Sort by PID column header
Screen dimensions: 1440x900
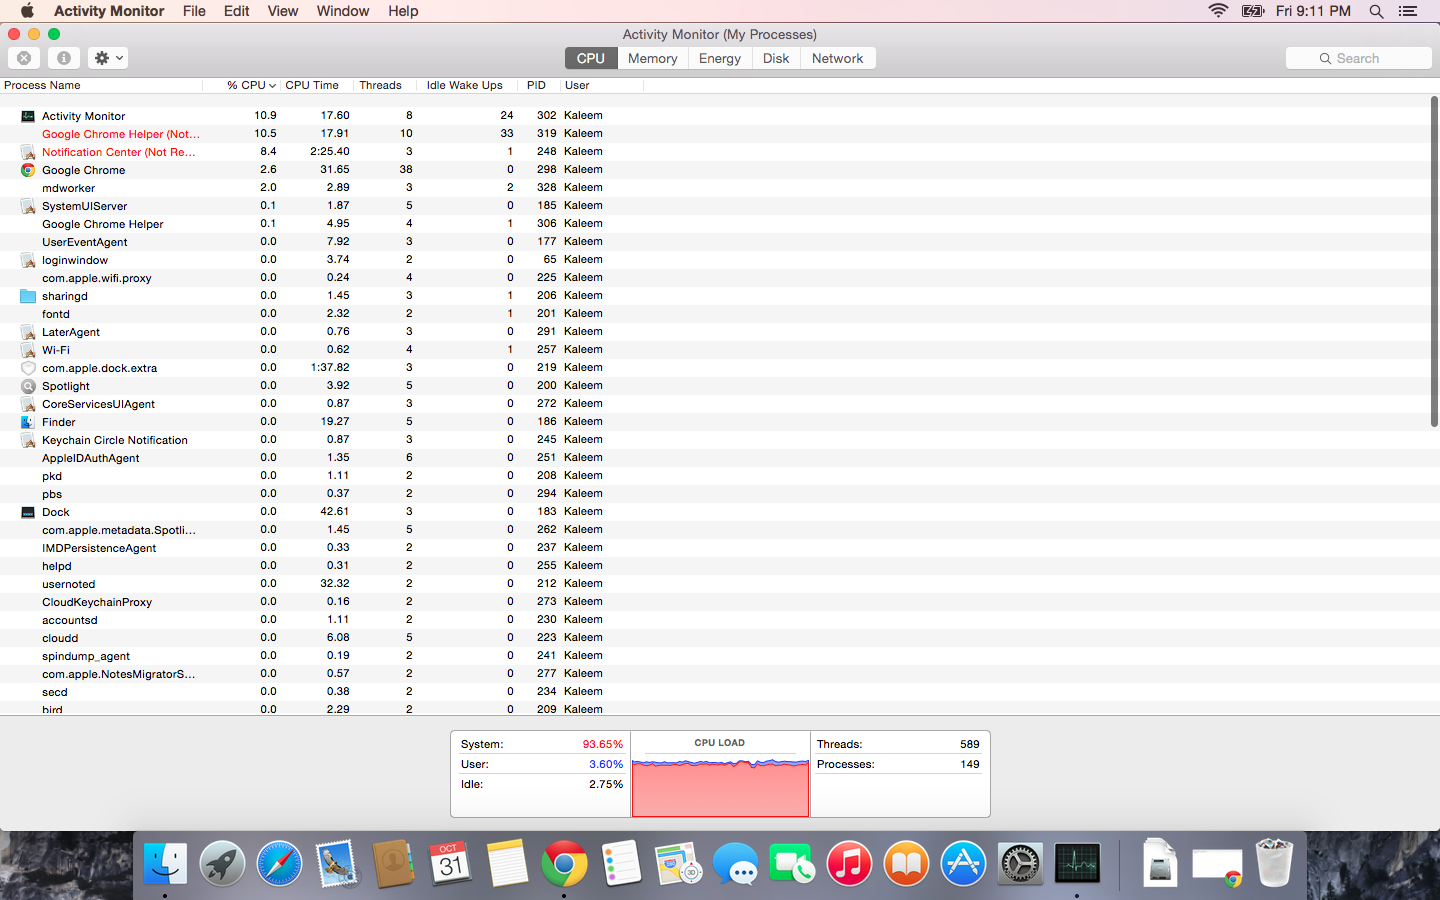537,85
